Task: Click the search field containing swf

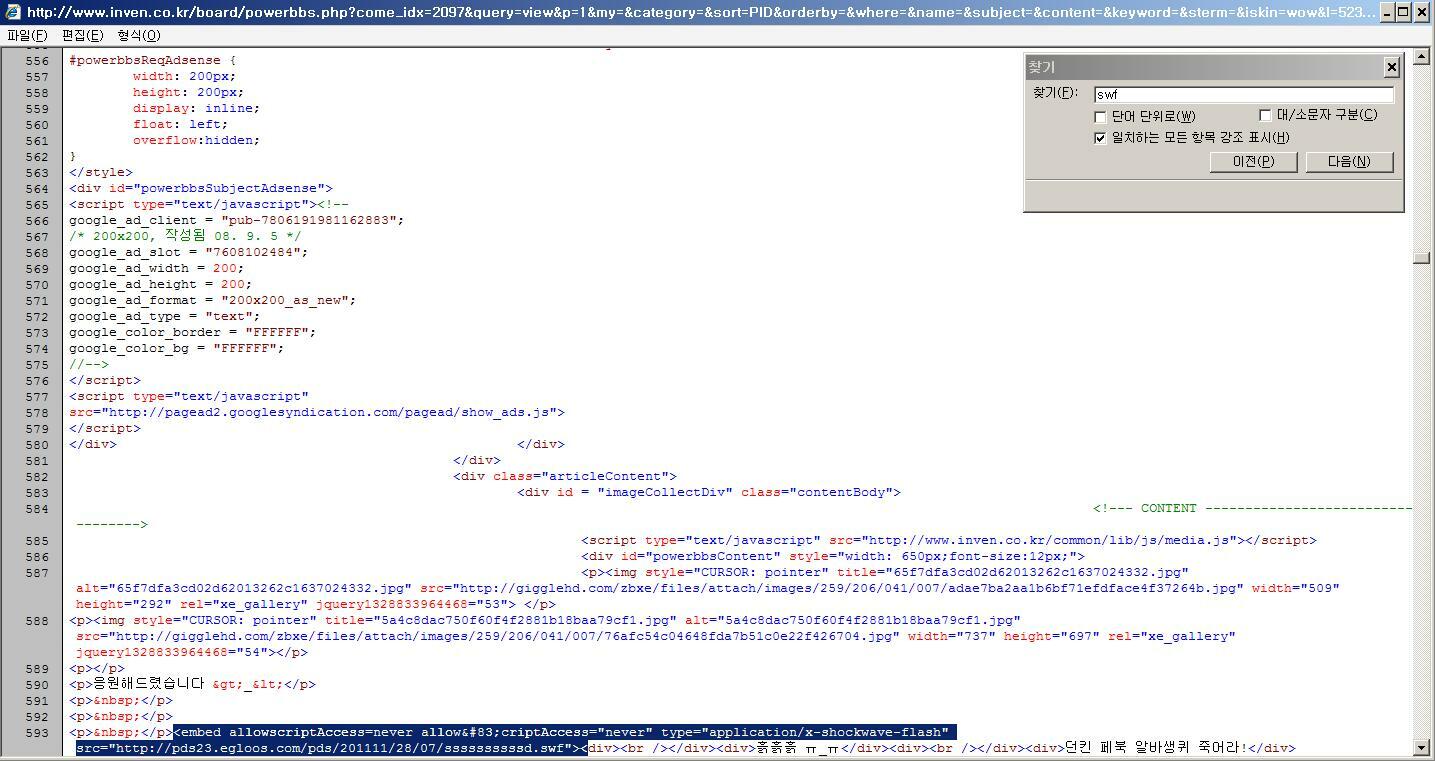Action: click(x=1243, y=95)
